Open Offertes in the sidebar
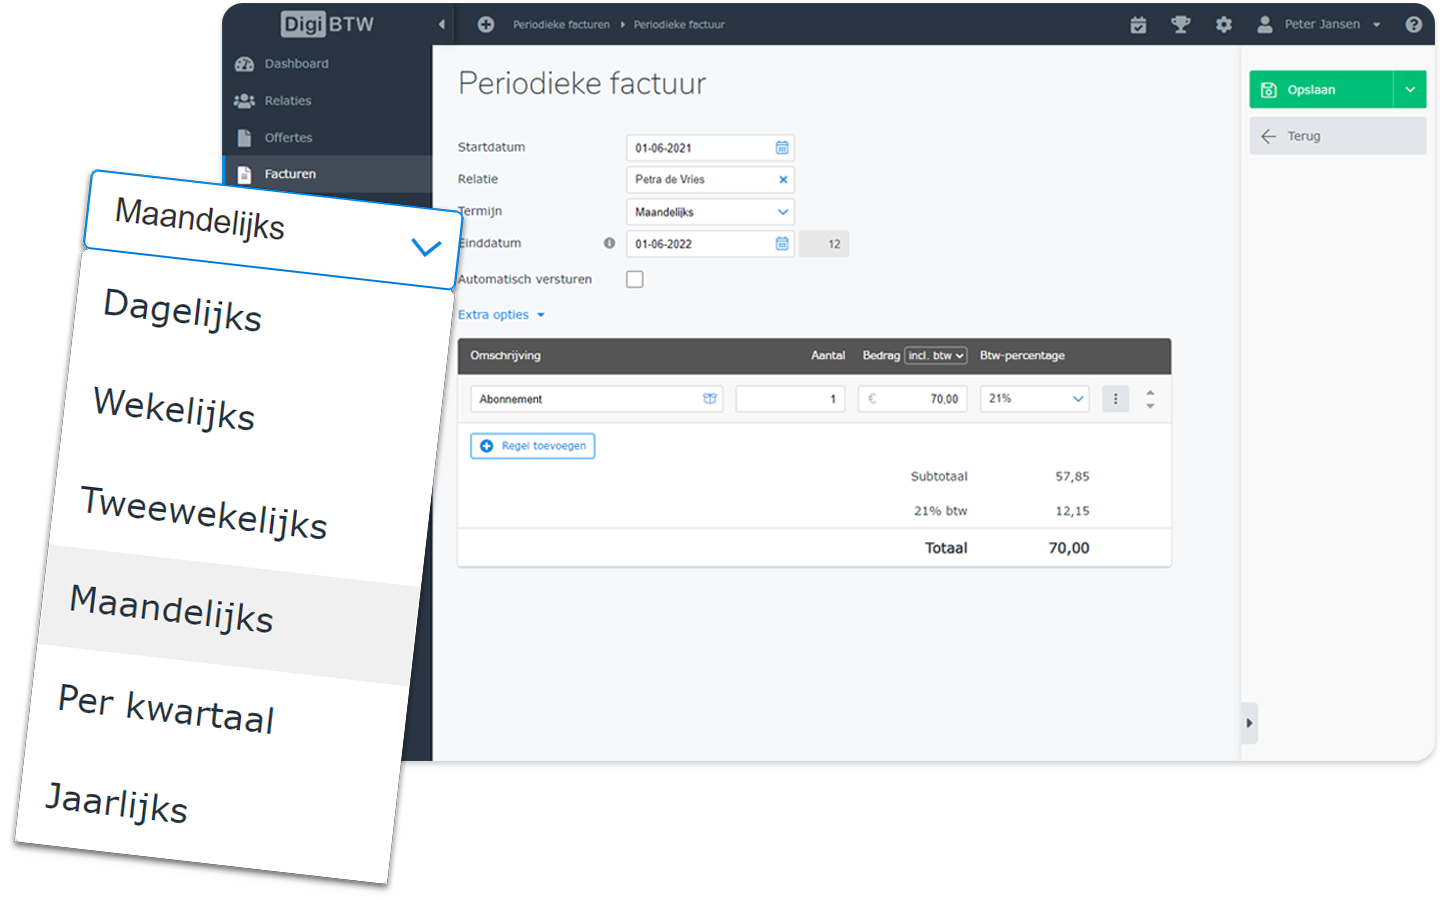This screenshot has height=900, width=1440. pyautogui.click(x=327, y=138)
